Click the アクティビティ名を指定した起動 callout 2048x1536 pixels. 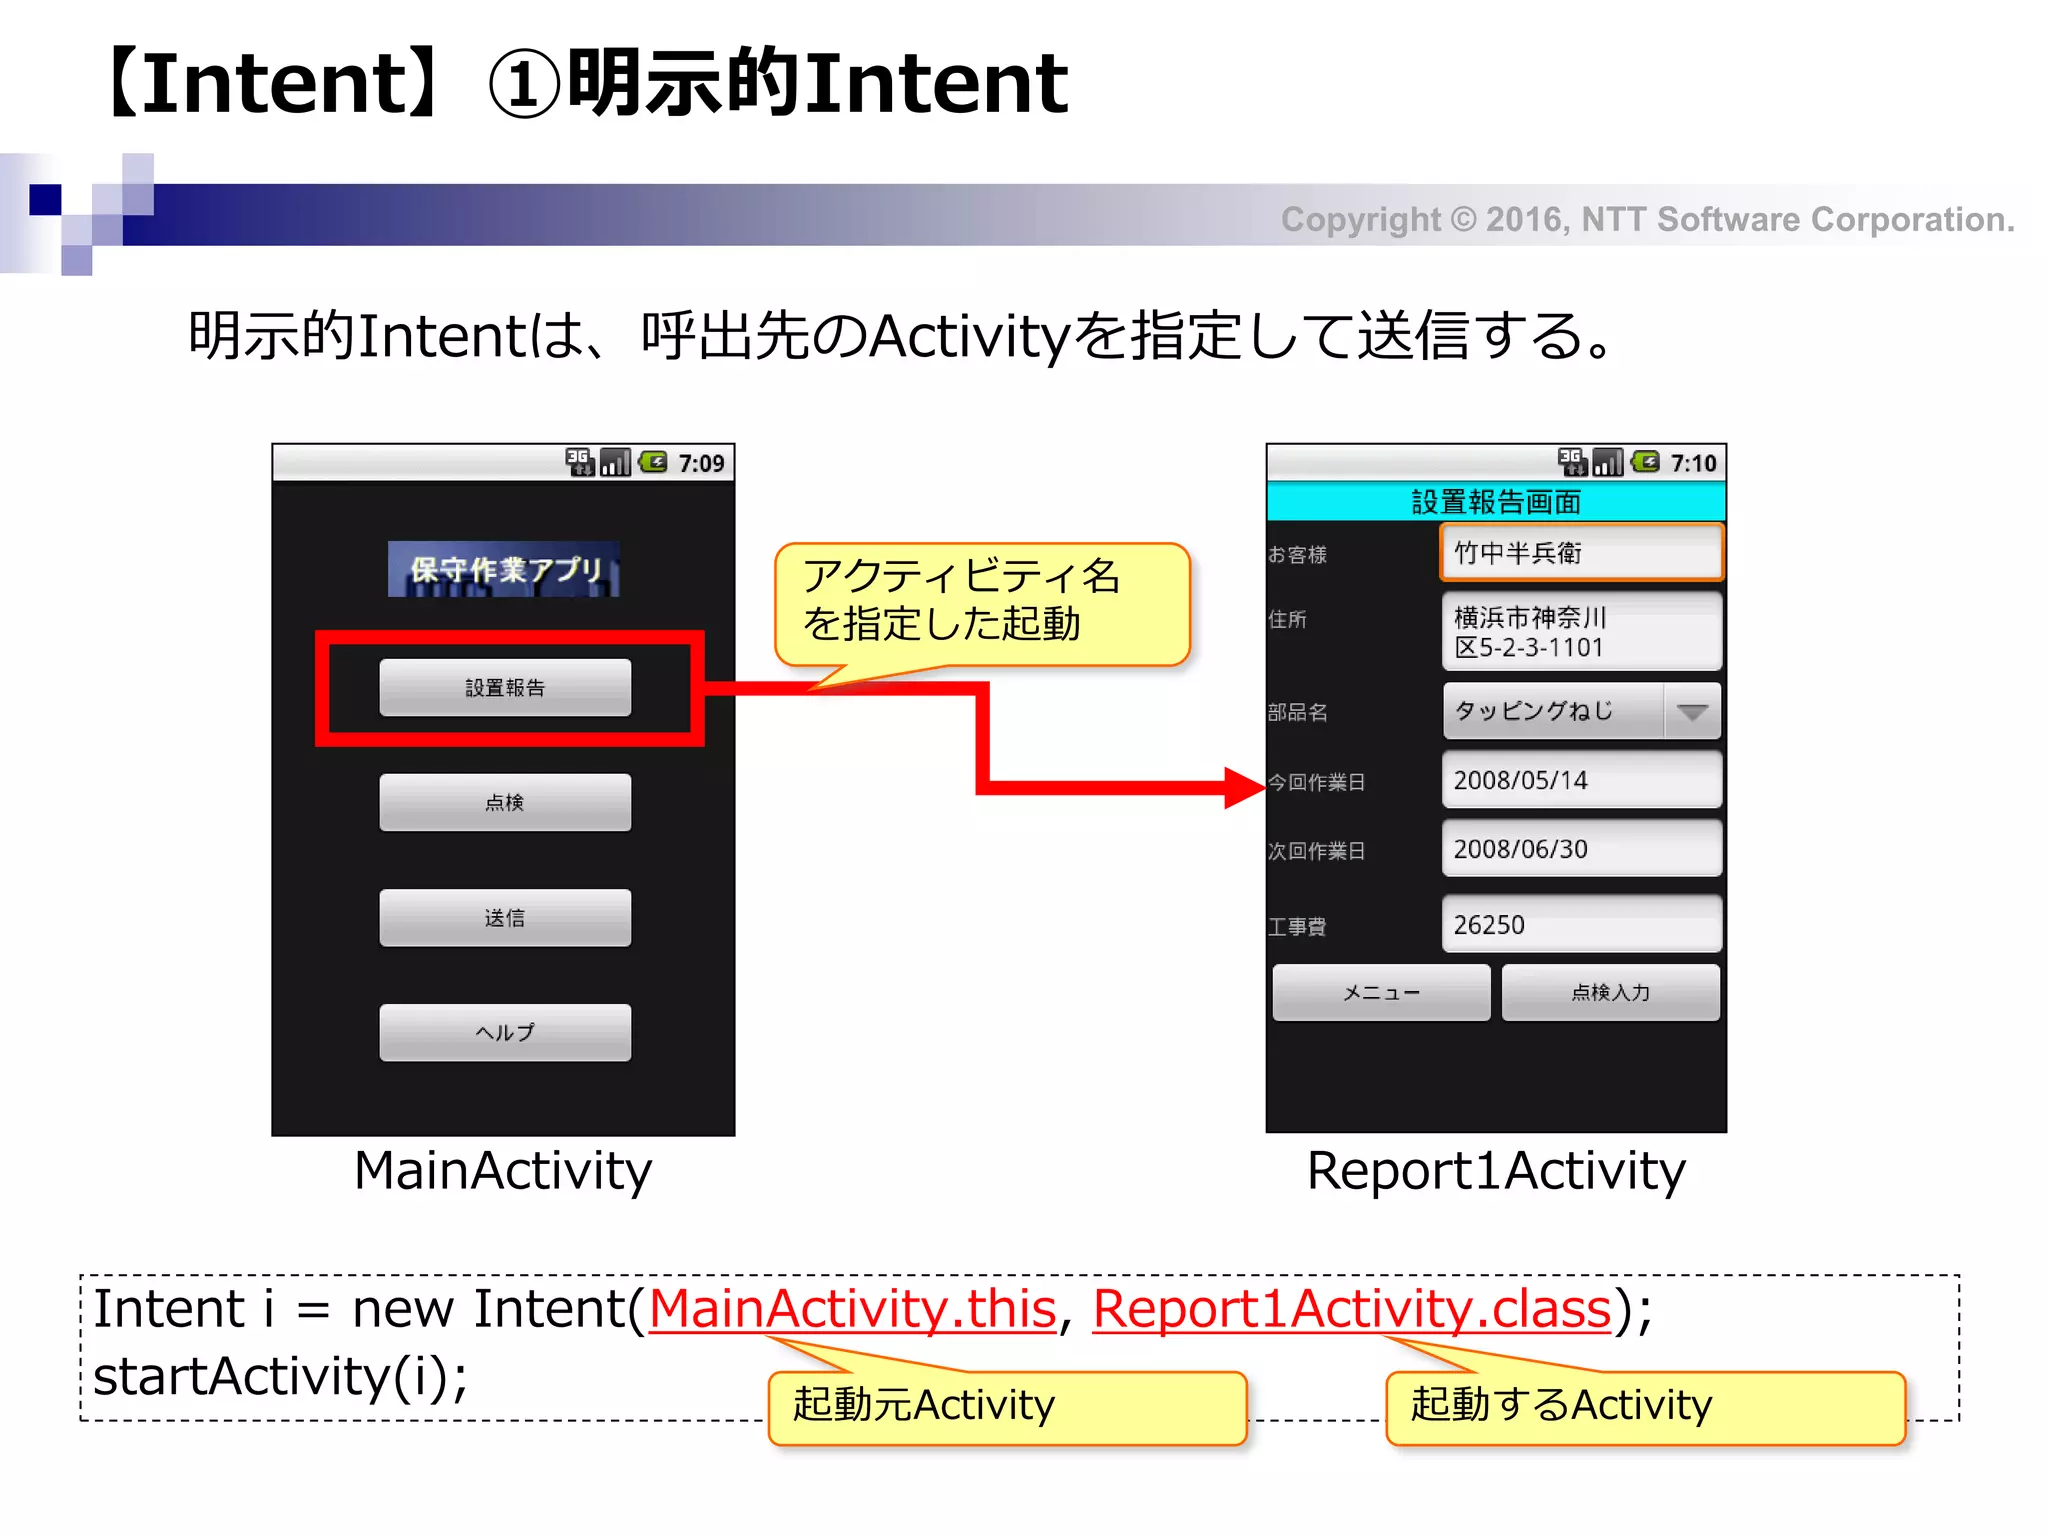click(x=982, y=603)
